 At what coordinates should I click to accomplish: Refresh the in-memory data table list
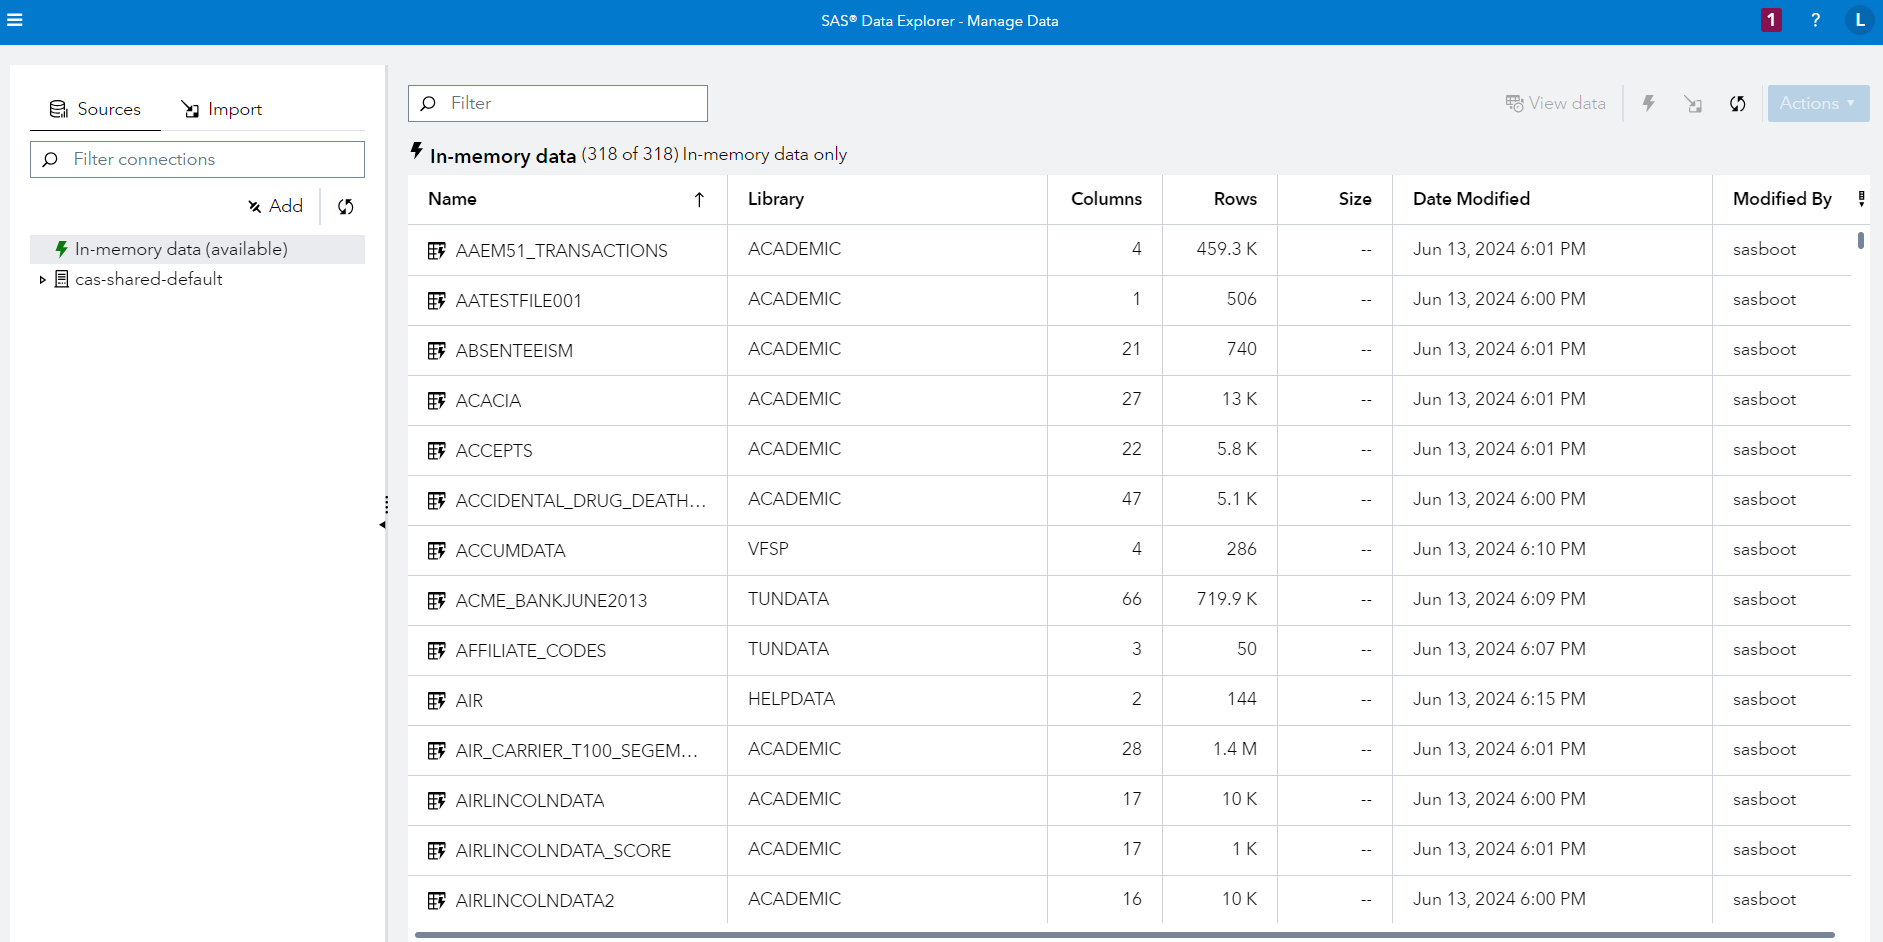[x=1738, y=104]
